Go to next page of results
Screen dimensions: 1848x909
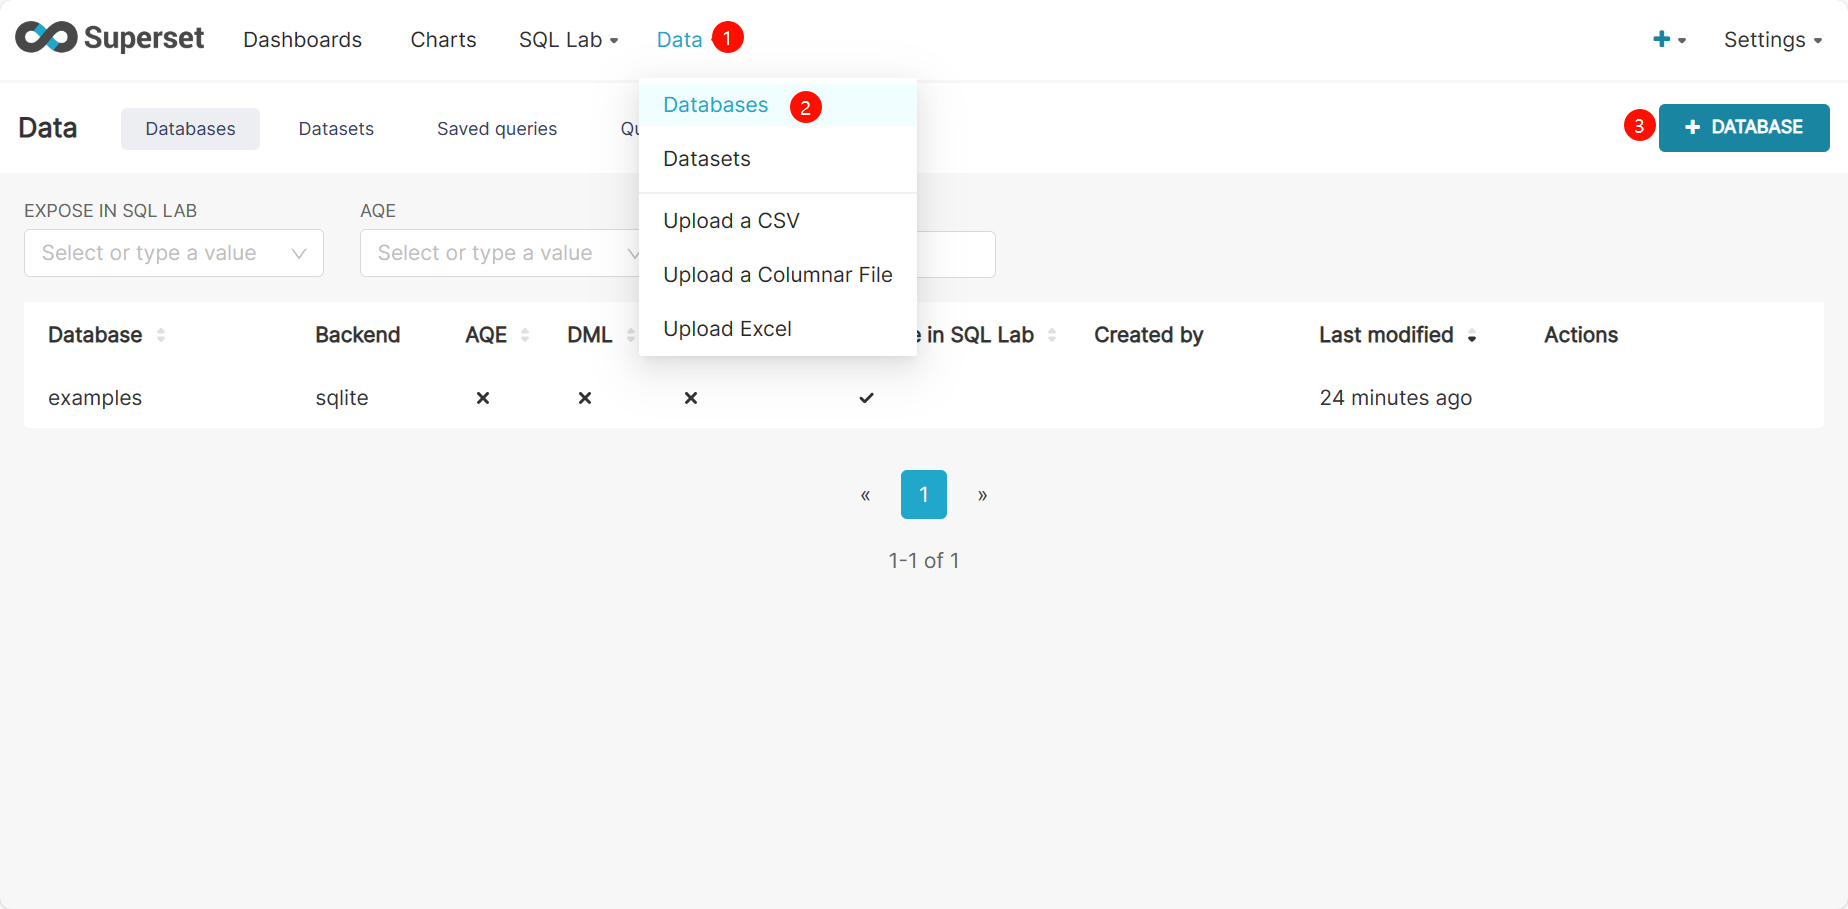coord(983,495)
